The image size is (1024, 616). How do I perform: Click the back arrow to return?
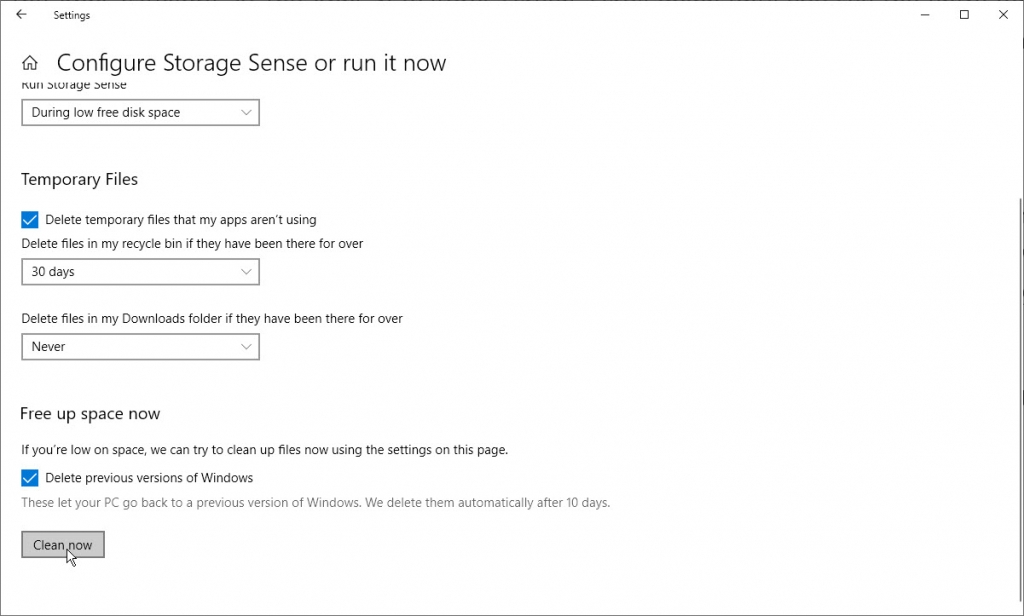[x=21, y=15]
